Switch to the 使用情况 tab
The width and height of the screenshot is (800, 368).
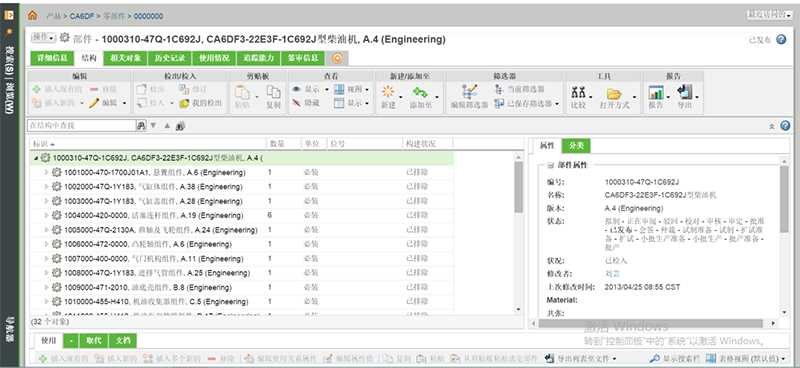[214, 58]
